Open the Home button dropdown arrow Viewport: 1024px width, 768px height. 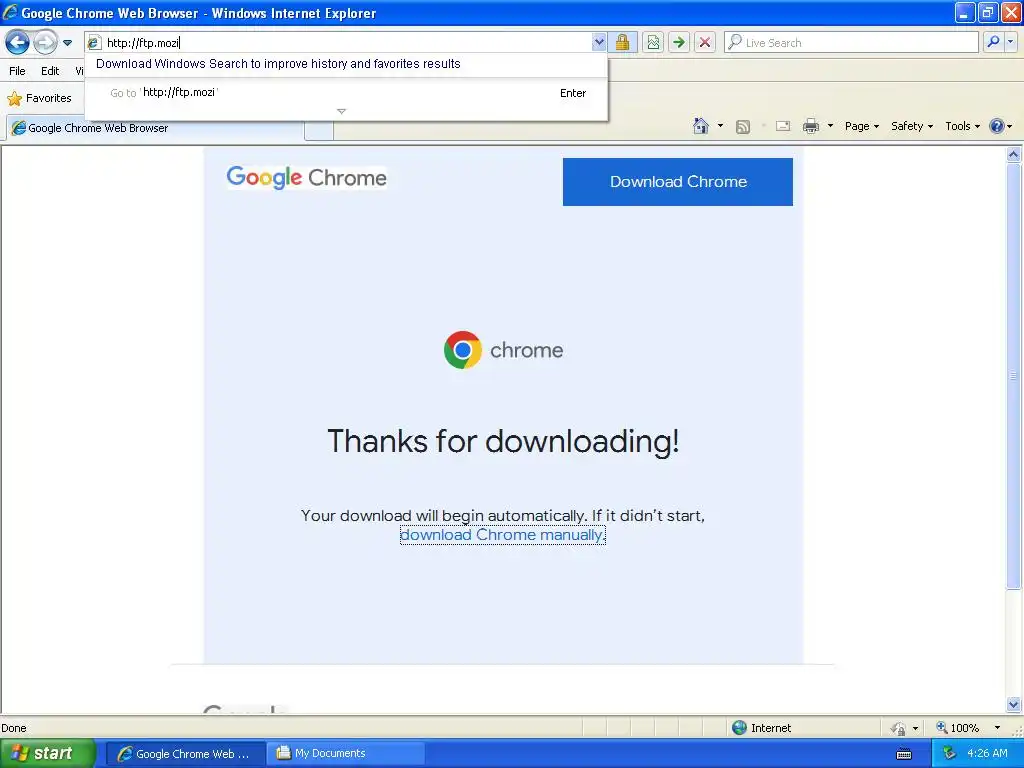(720, 126)
